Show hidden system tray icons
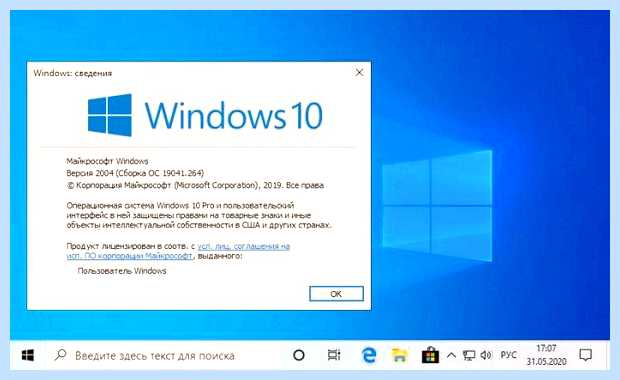This screenshot has height=380, width=620. (x=451, y=355)
